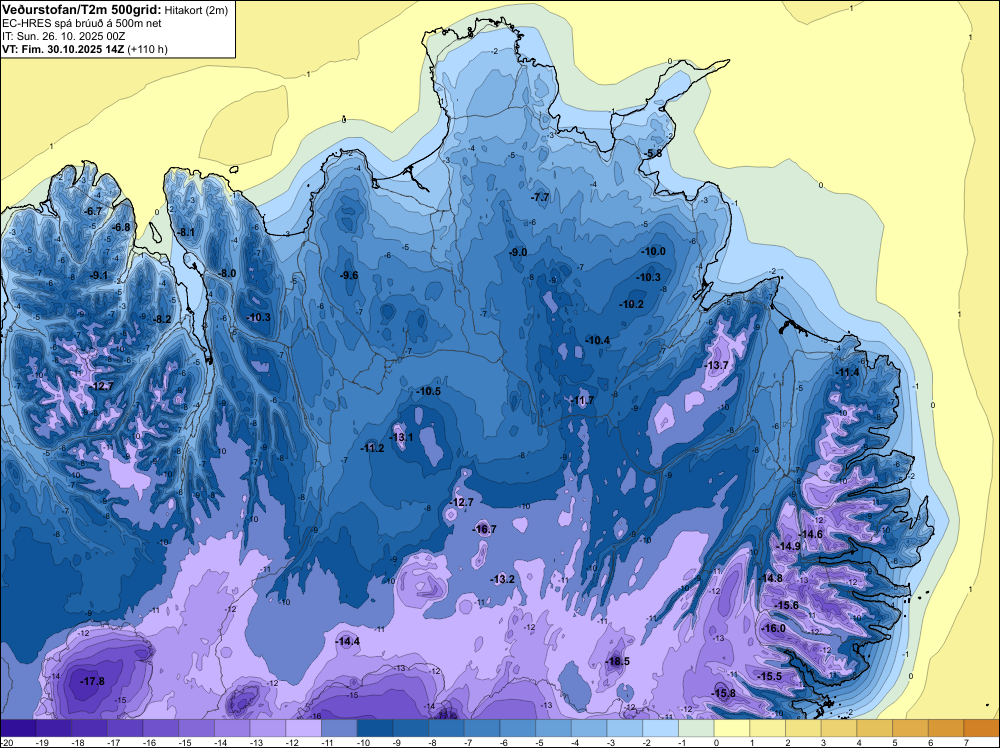Click the -8.2 temperature value

click(x=163, y=319)
